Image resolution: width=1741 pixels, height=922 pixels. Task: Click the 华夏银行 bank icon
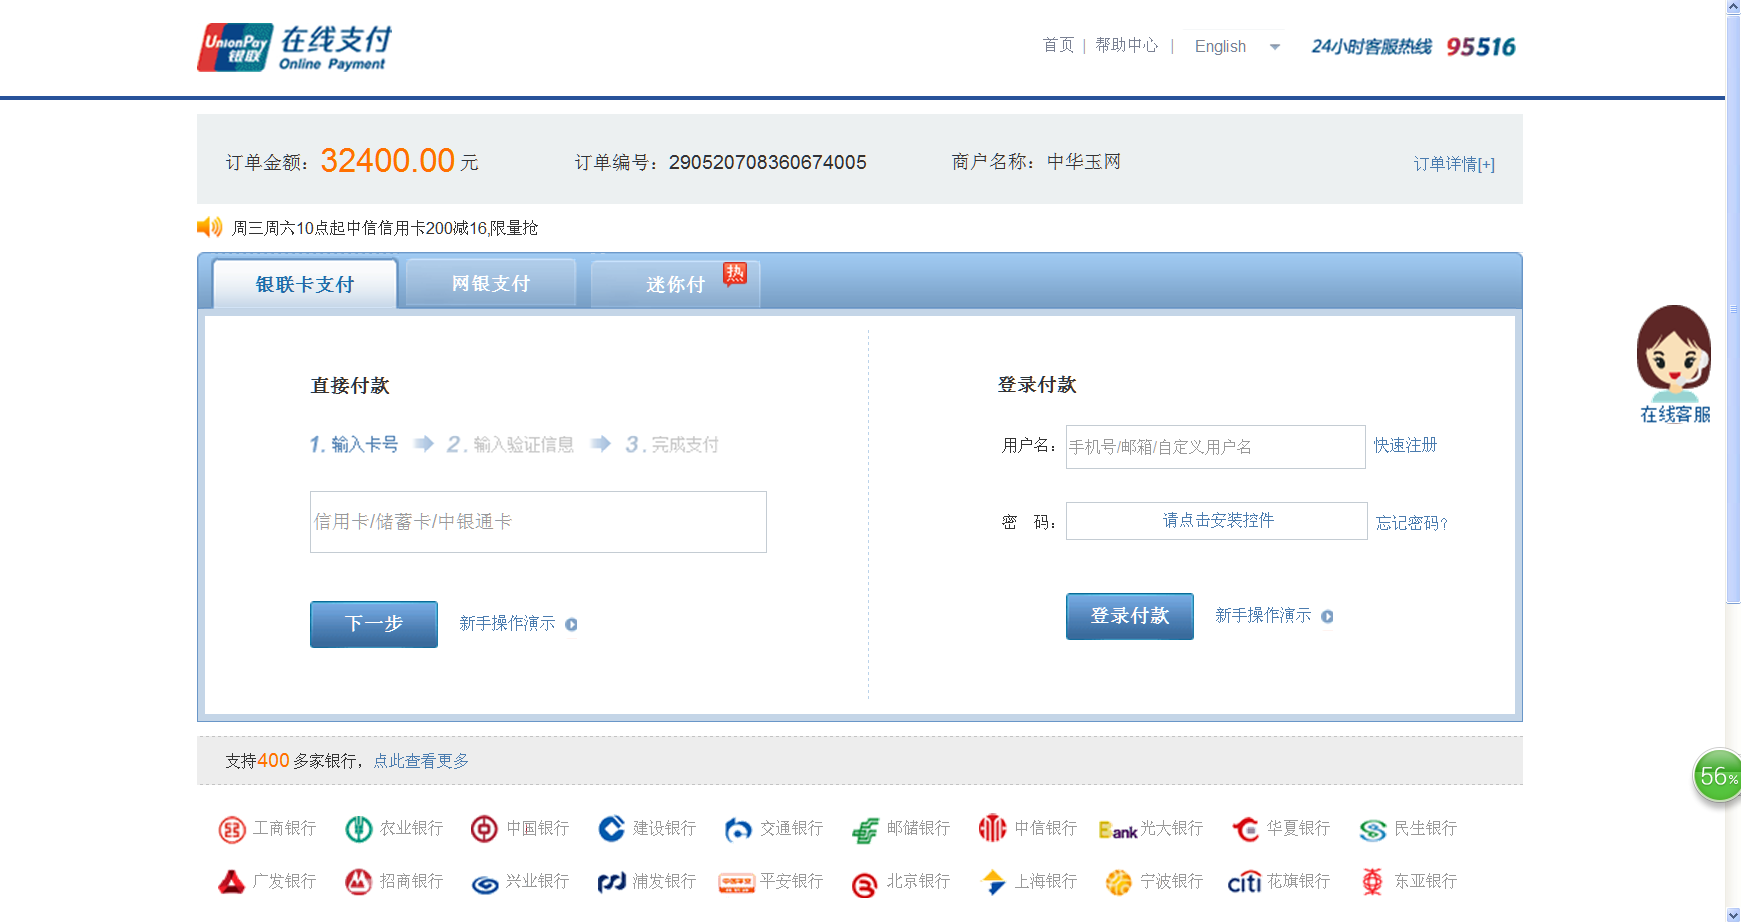[x=1246, y=829]
